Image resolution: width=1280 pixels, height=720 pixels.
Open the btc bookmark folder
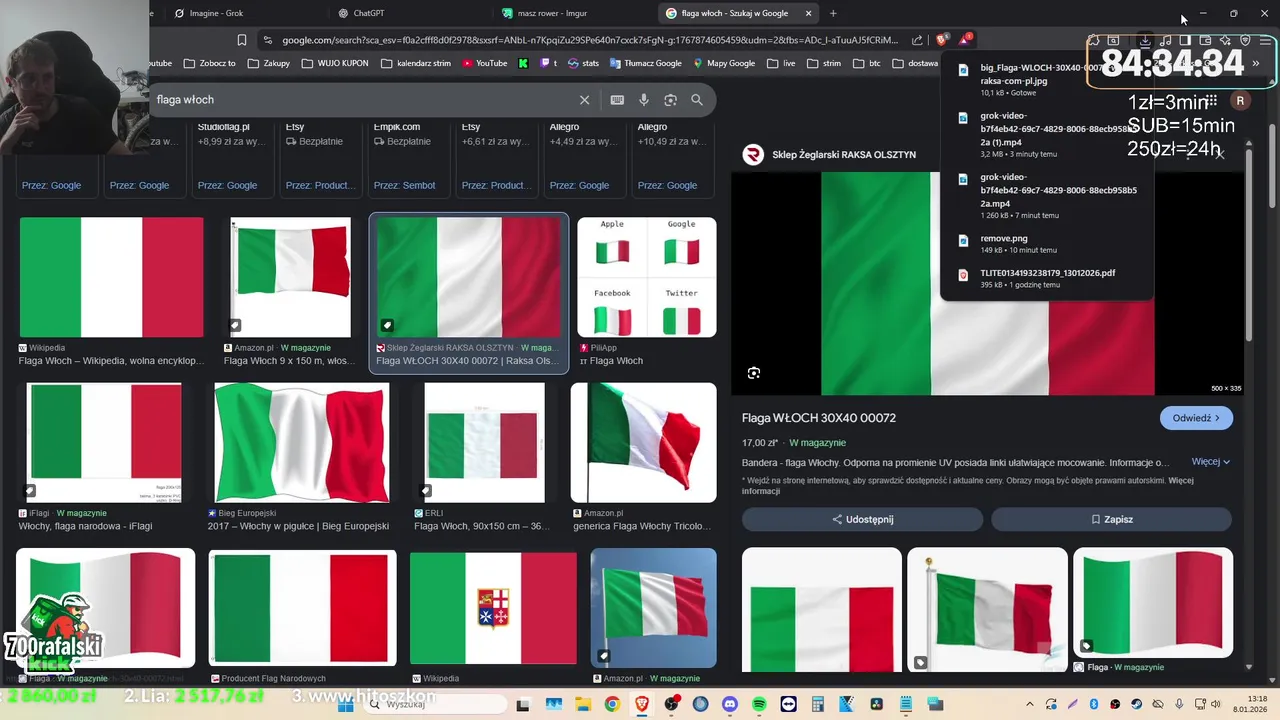coord(866,63)
